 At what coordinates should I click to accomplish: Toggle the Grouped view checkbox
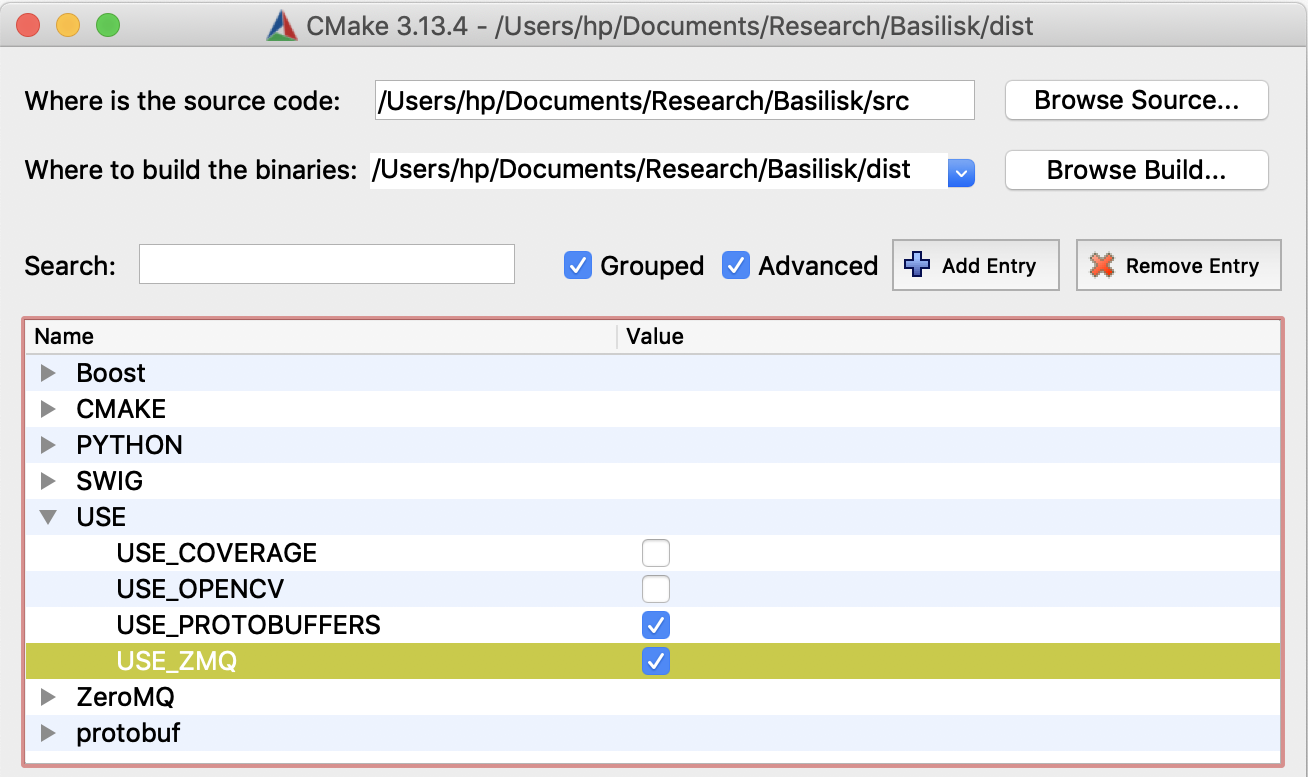tap(578, 265)
